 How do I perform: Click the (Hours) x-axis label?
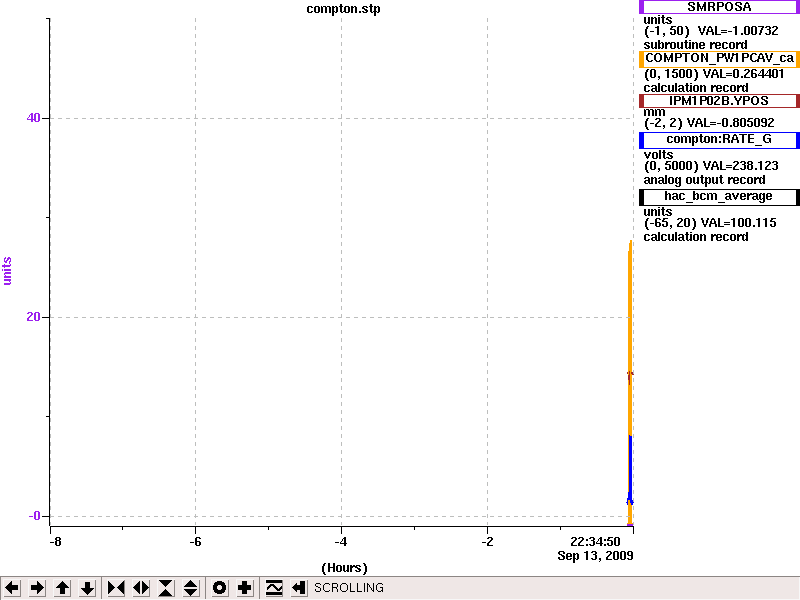pyautogui.click(x=344, y=568)
